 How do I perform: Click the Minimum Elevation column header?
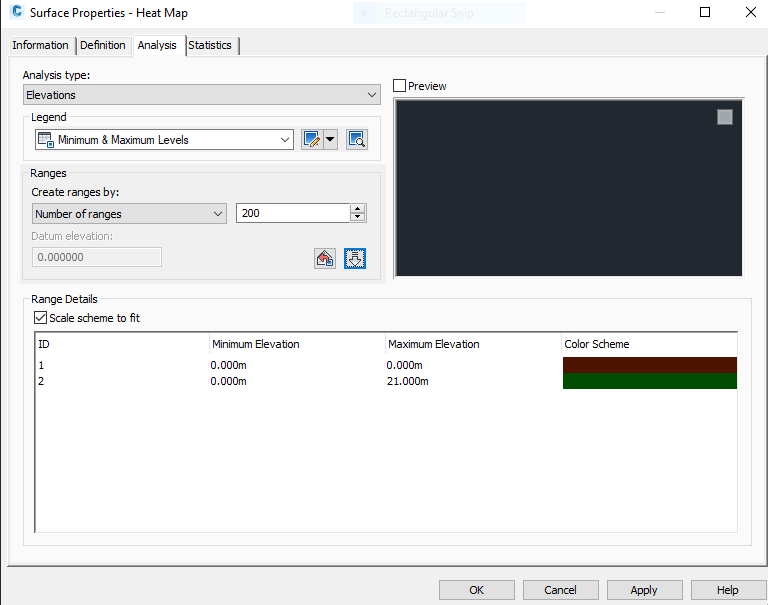click(x=297, y=344)
